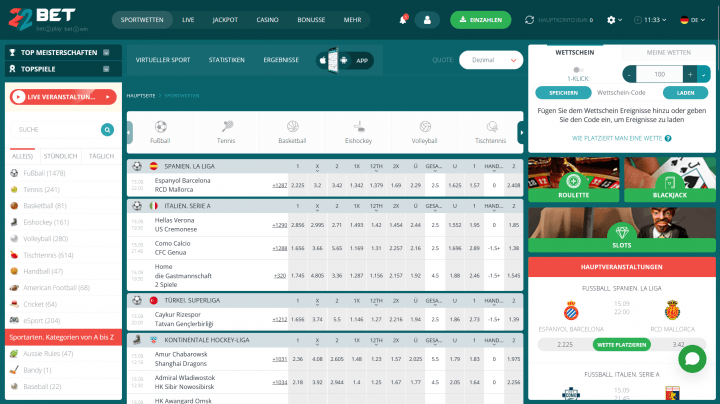Select the Basketball sport icon

[x=292, y=132]
